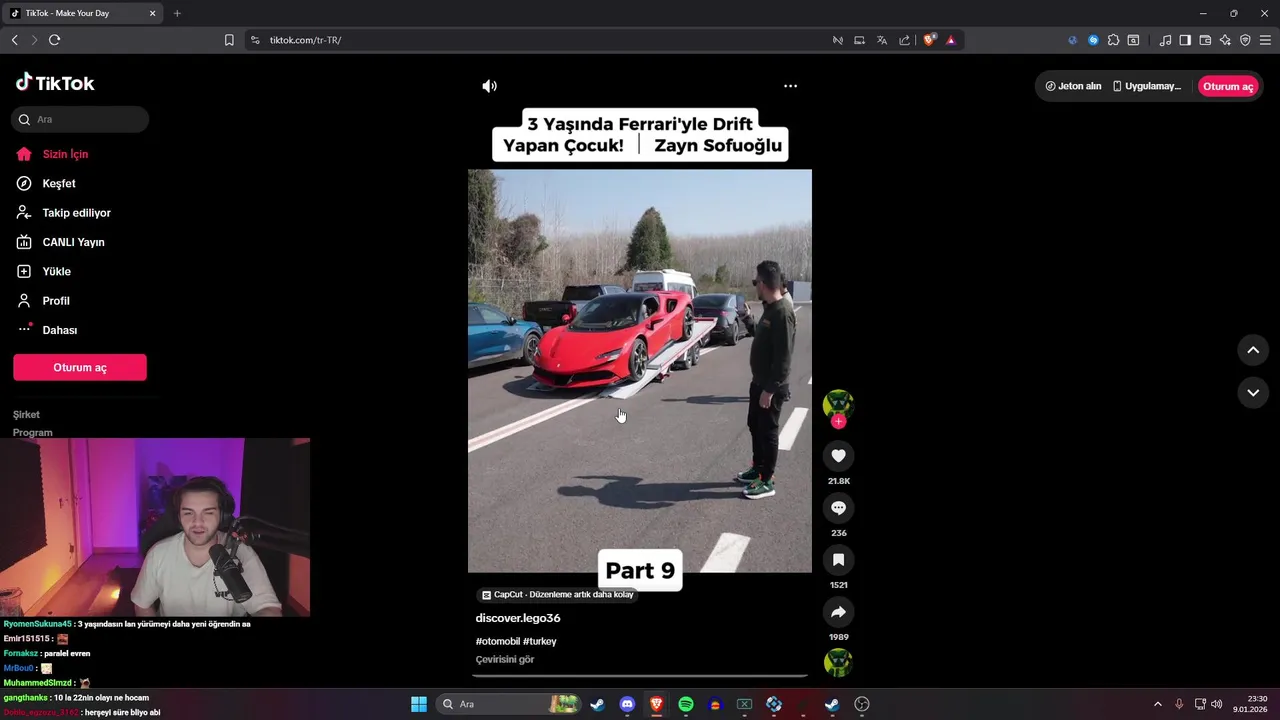Select the TikTok - Make Your Day tab

(81, 13)
